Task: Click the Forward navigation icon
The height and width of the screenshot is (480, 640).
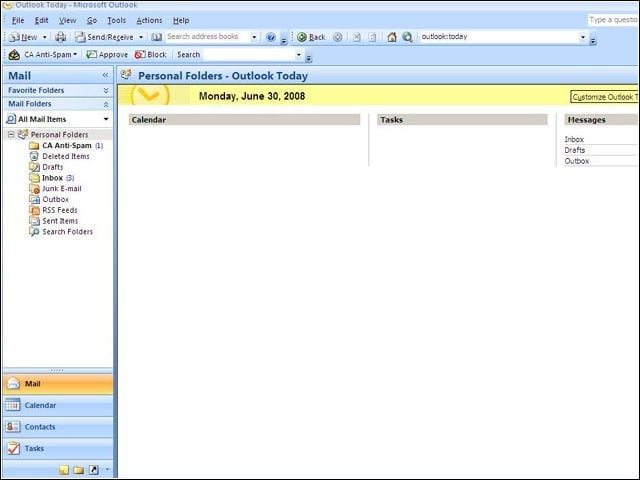Action: point(338,37)
